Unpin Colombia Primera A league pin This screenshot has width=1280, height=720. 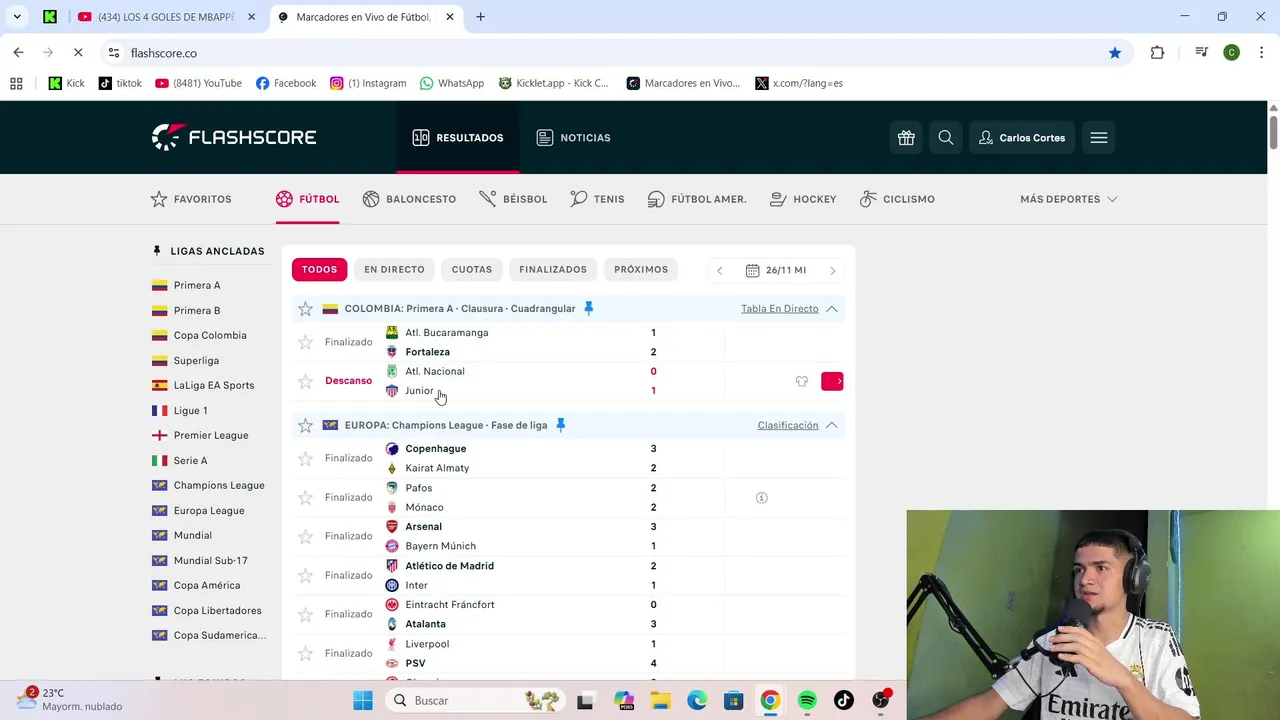(x=589, y=309)
